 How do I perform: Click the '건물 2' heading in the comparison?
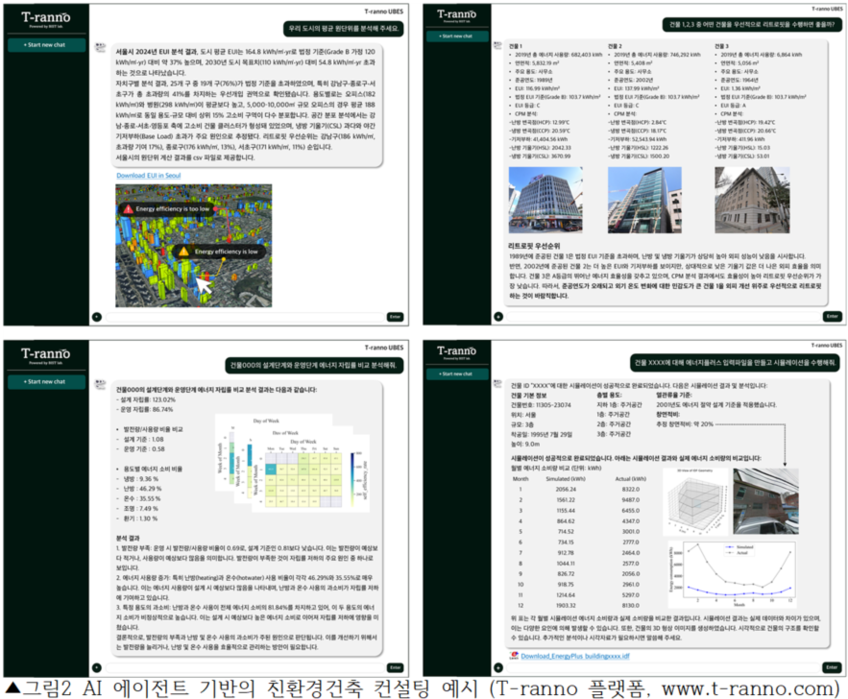[x=615, y=46]
